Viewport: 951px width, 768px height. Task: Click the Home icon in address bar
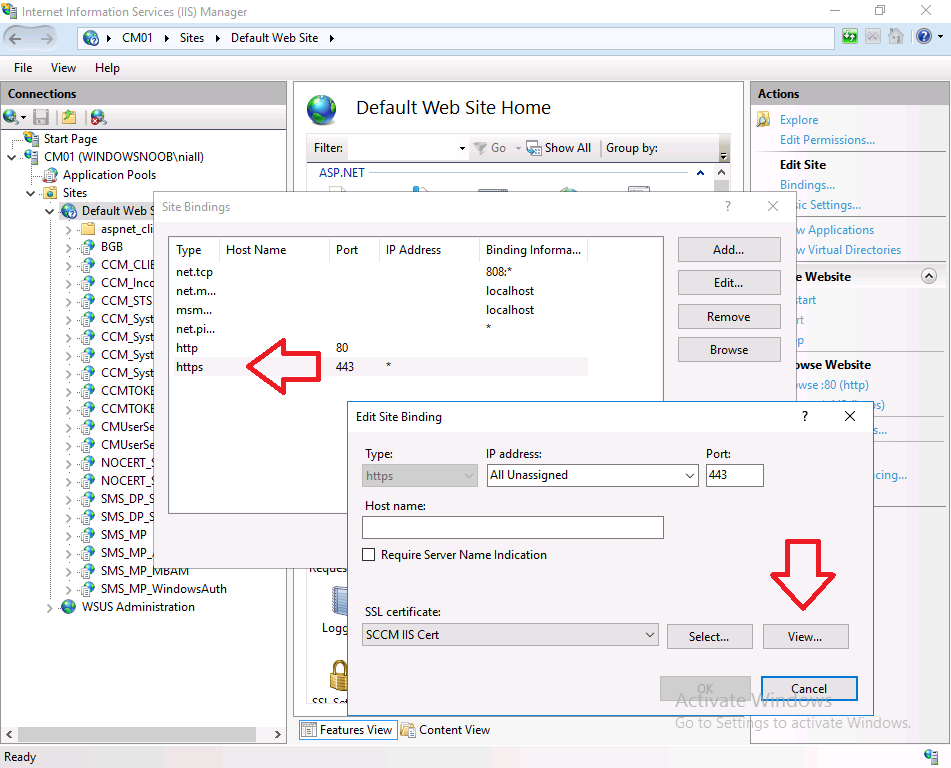(896, 37)
